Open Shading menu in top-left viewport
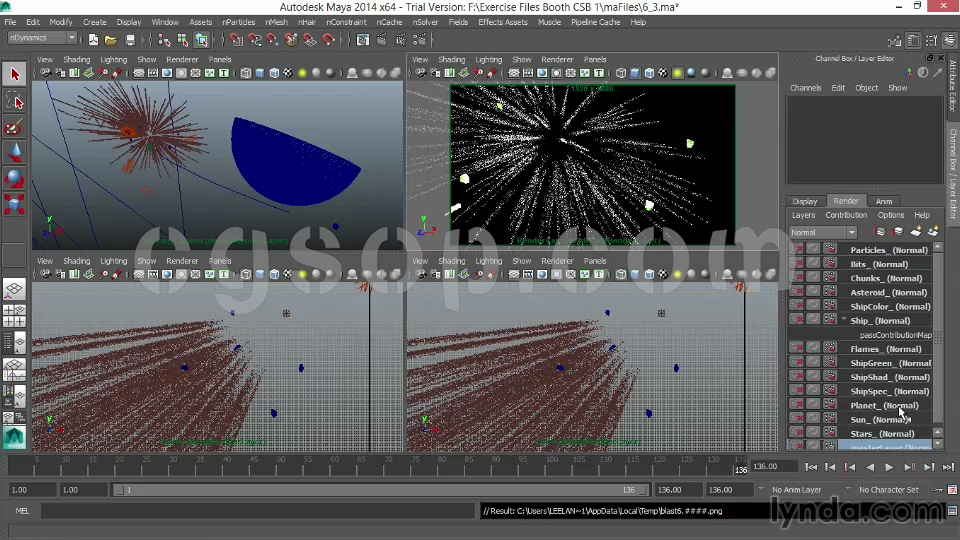The width and height of the screenshot is (960, 540). 77,59
